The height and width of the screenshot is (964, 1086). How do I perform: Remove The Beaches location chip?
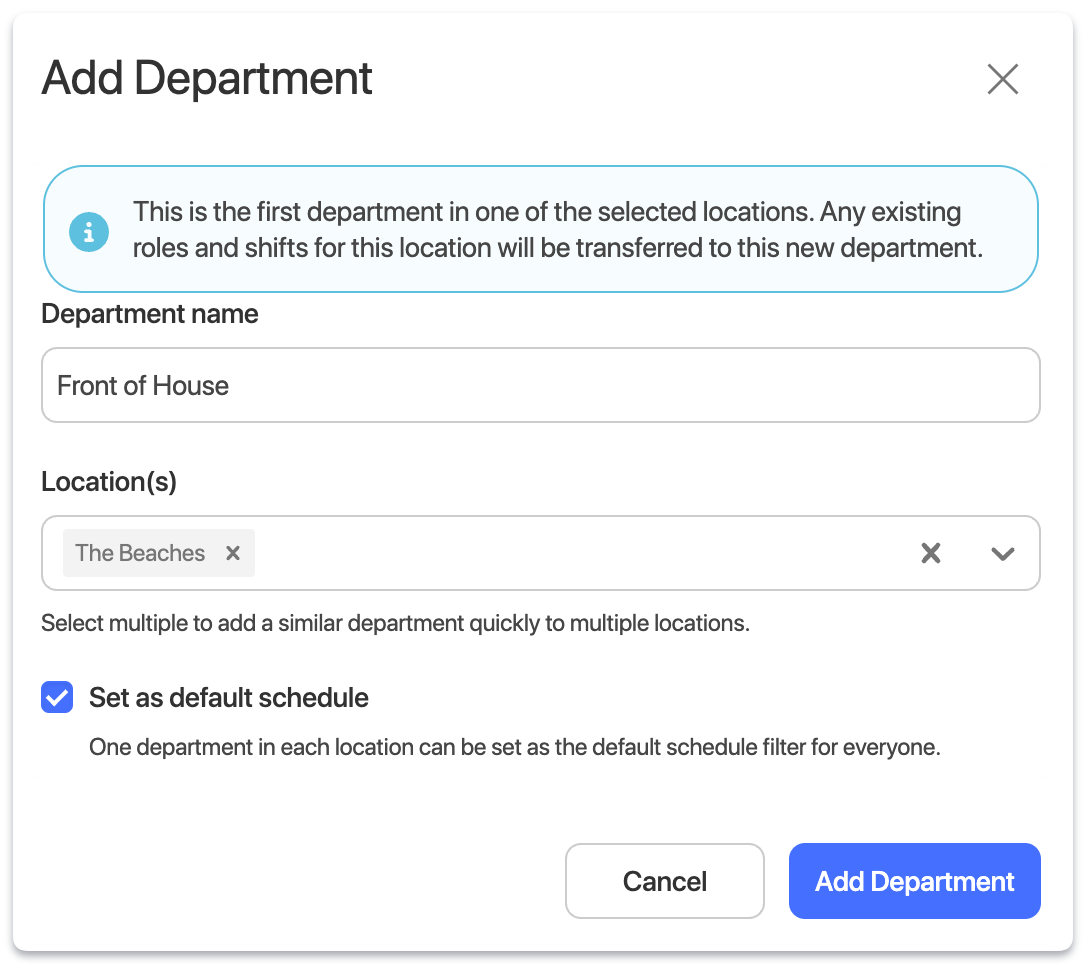click(x=233, y=553)
